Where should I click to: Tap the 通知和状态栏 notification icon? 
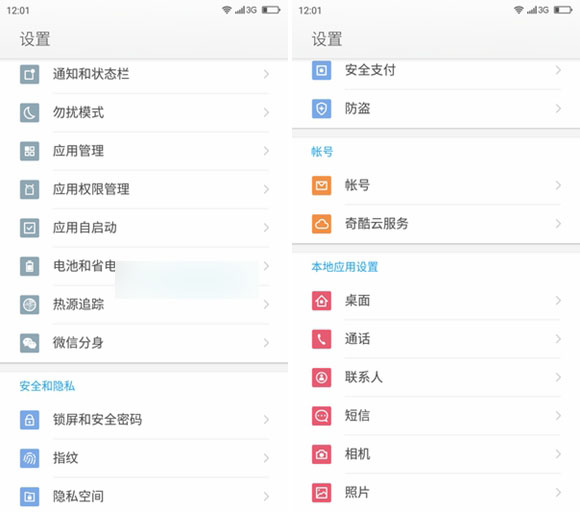(x=30, y=74)
